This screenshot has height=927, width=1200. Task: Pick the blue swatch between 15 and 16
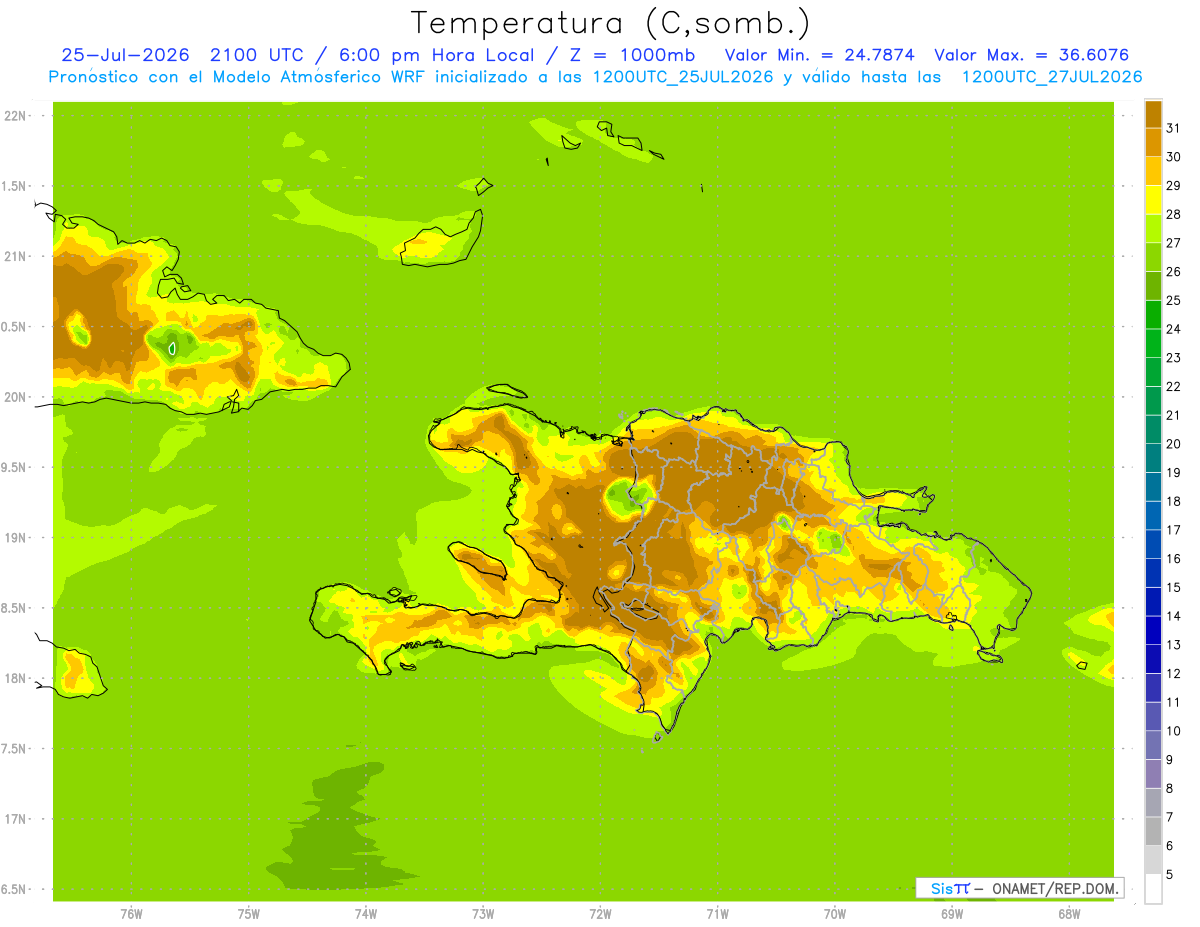tap(1153, 573)
